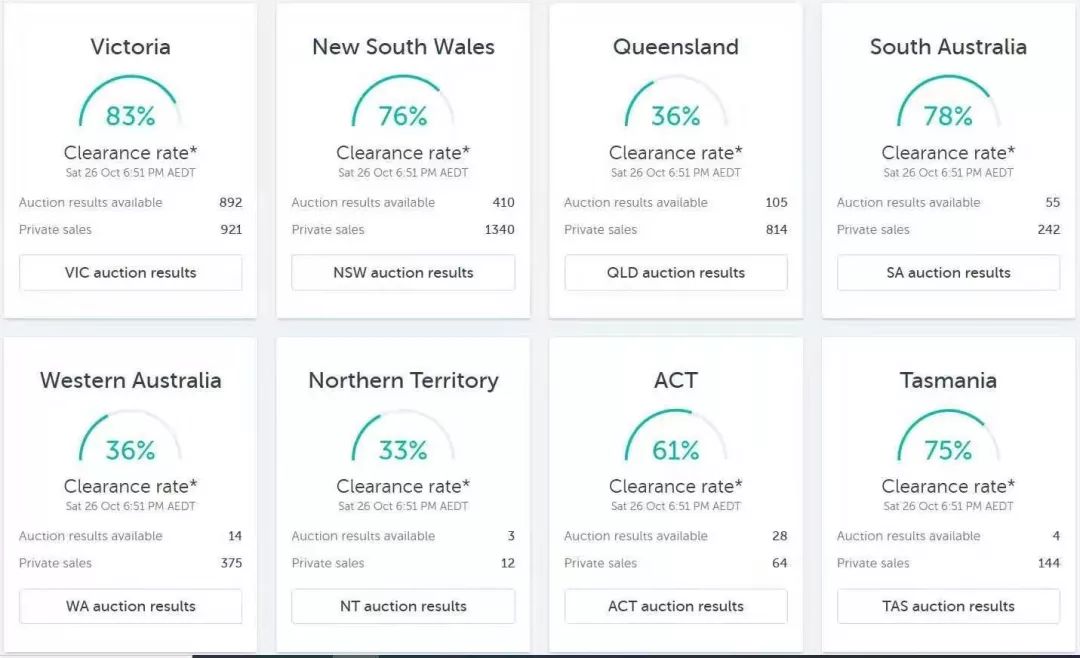
Task: Click Queensland auction results available 105
Action: (x=776, y=203)
